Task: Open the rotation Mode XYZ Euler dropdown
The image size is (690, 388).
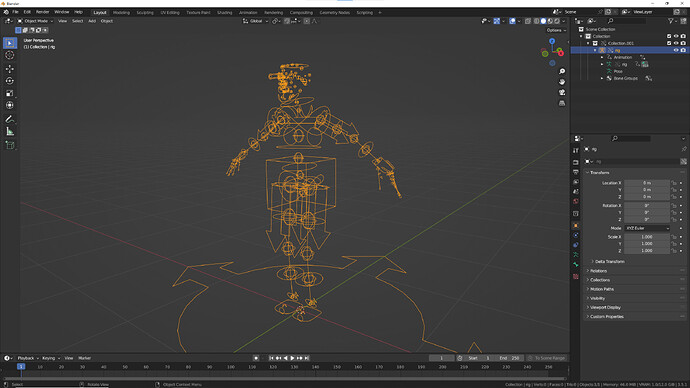Action: (x=647, y=228)
